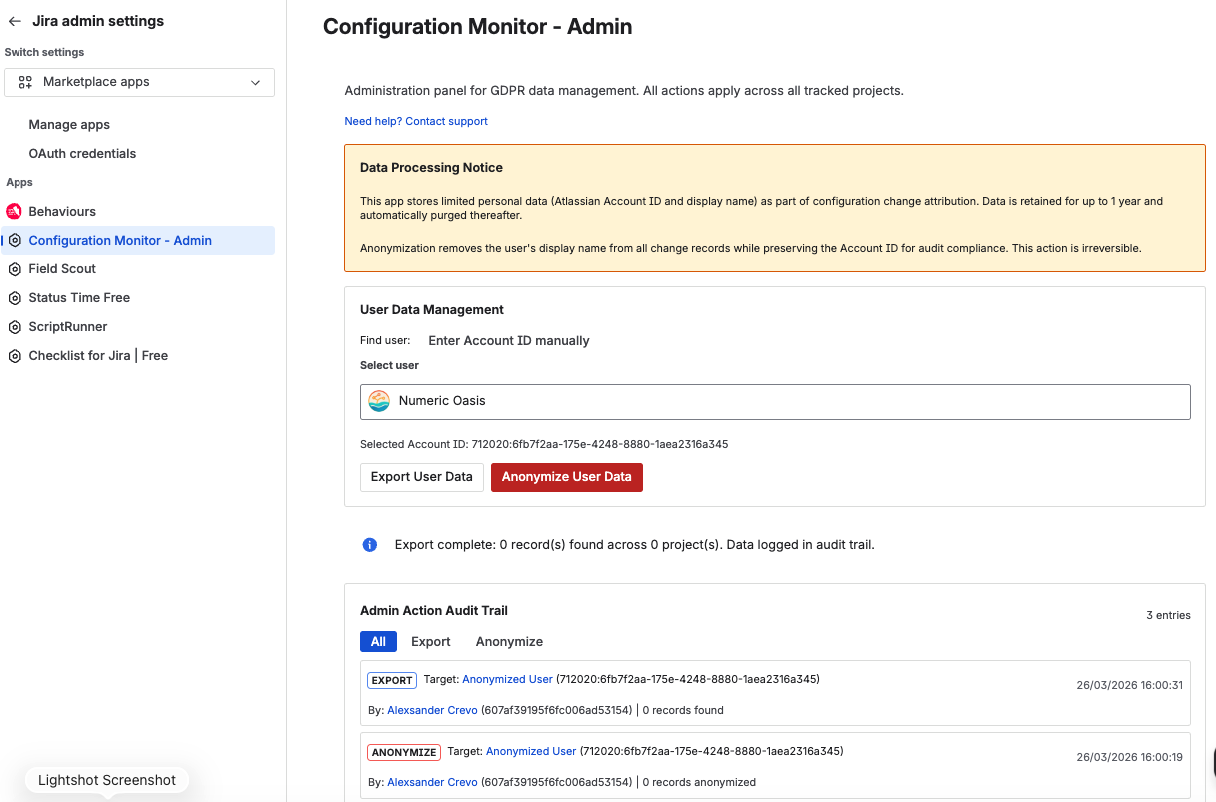The image size is (1216, 802).
Task: Open Manage apps from the sidebar
Action: (x=68, y=124)
